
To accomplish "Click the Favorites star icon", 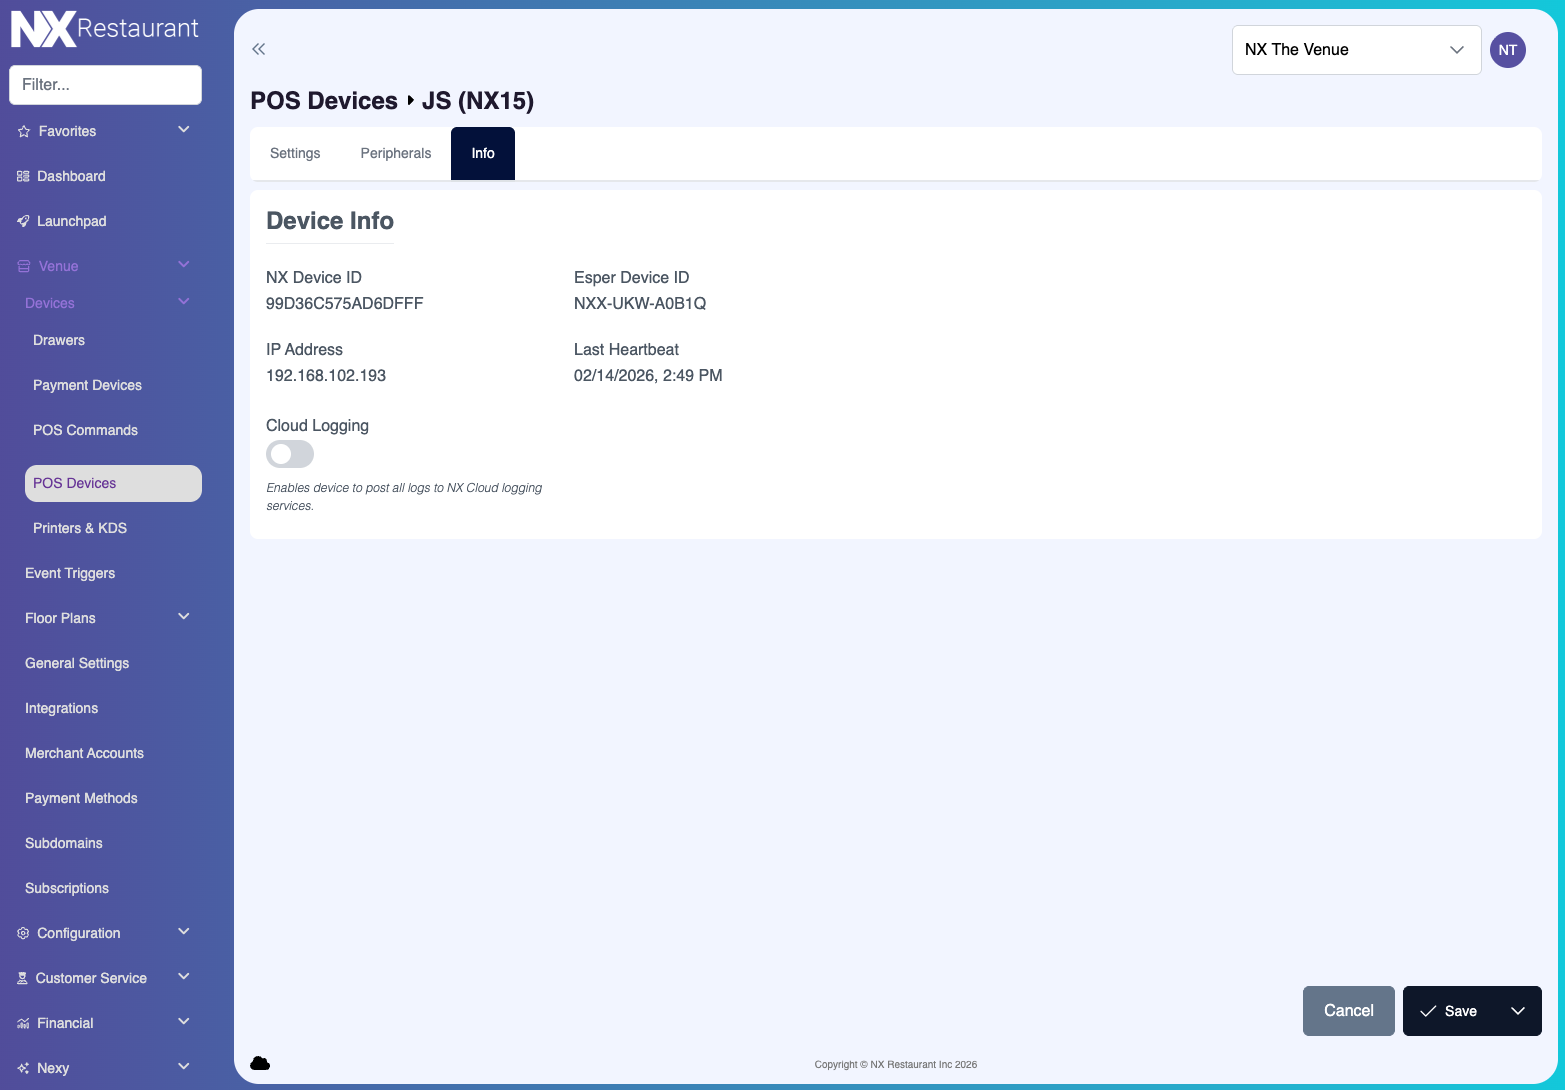I will coord(24,132).
